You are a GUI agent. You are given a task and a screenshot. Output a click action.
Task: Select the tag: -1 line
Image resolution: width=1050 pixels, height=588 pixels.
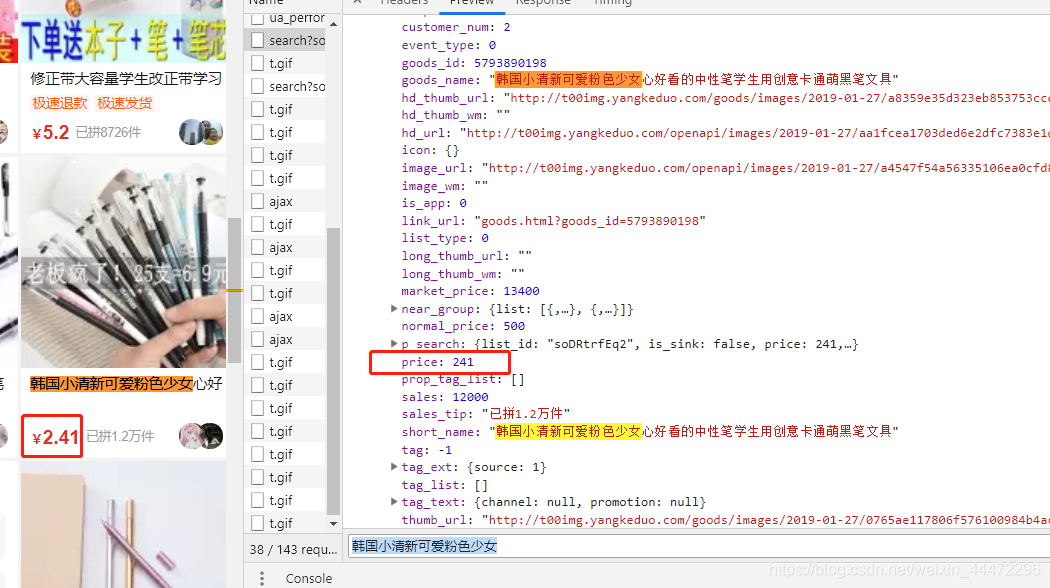click(427, 449)
